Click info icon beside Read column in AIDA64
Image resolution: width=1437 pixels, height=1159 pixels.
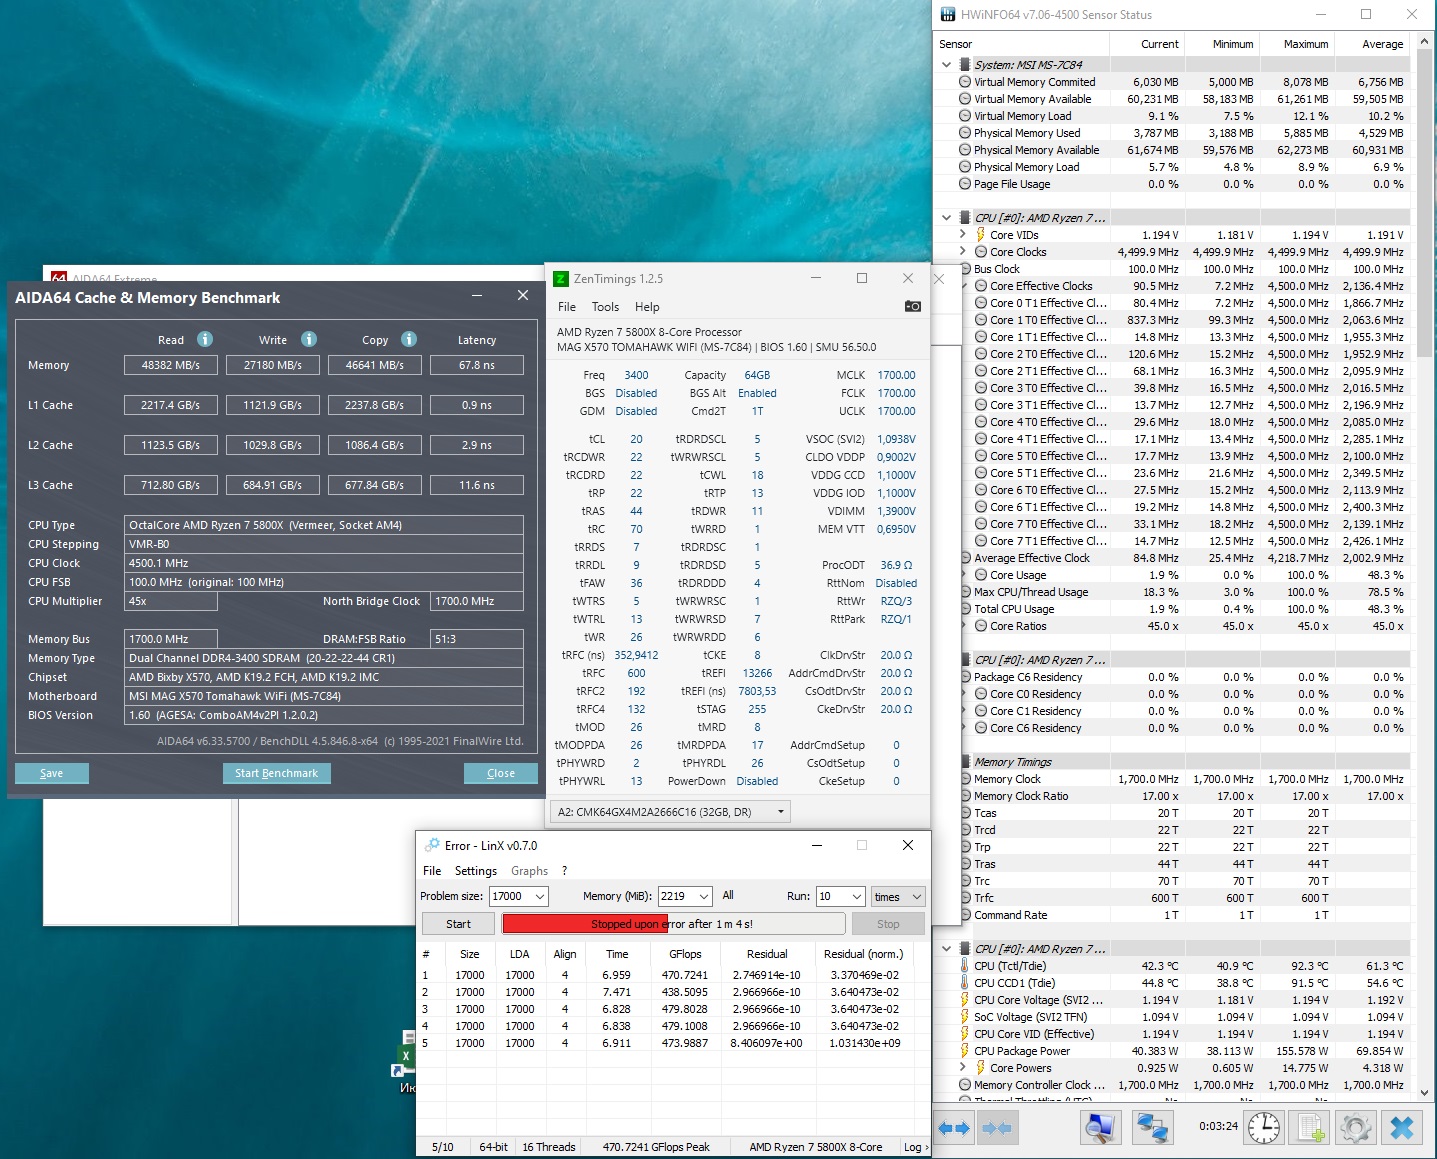coord(205,339)
